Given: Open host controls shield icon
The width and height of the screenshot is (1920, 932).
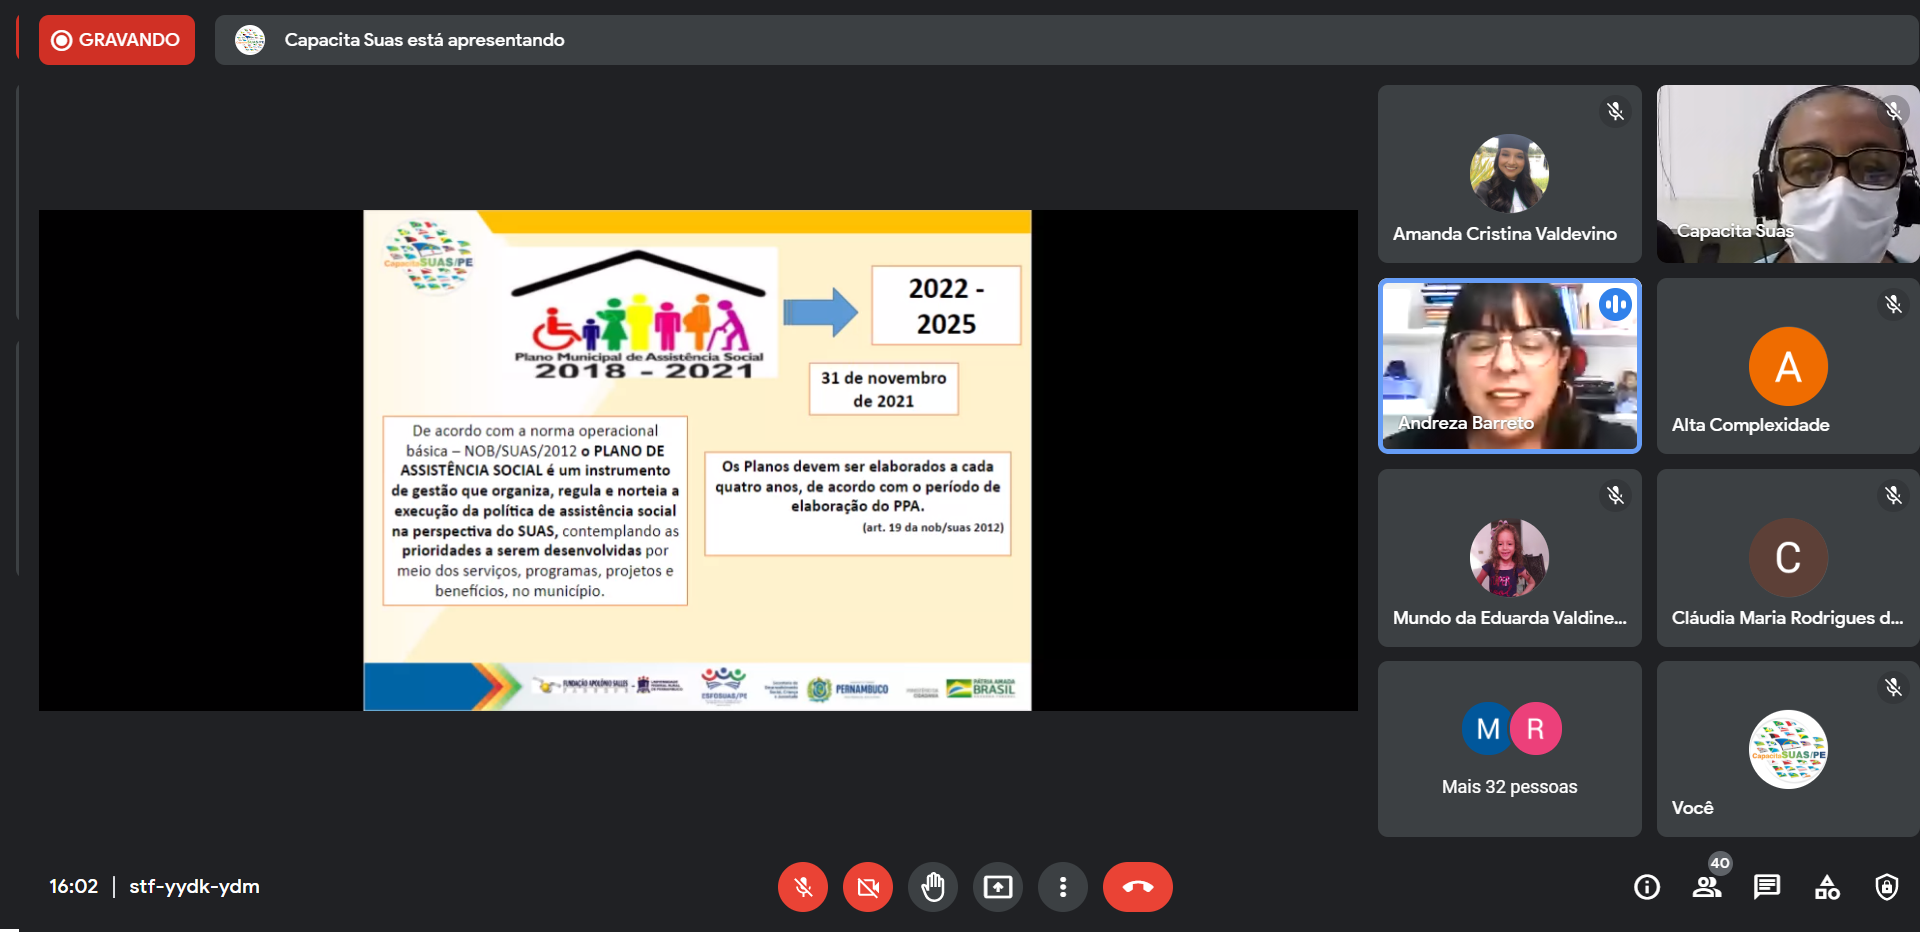Looking at the screenshot, I should 1886,887.
